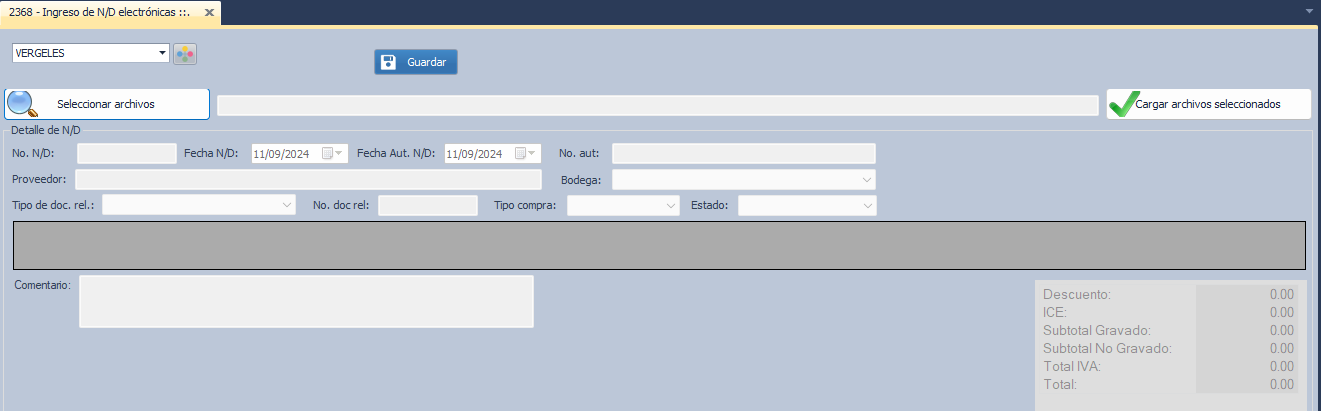Click the color palette icon beside VERGELES

pos(185,54)
